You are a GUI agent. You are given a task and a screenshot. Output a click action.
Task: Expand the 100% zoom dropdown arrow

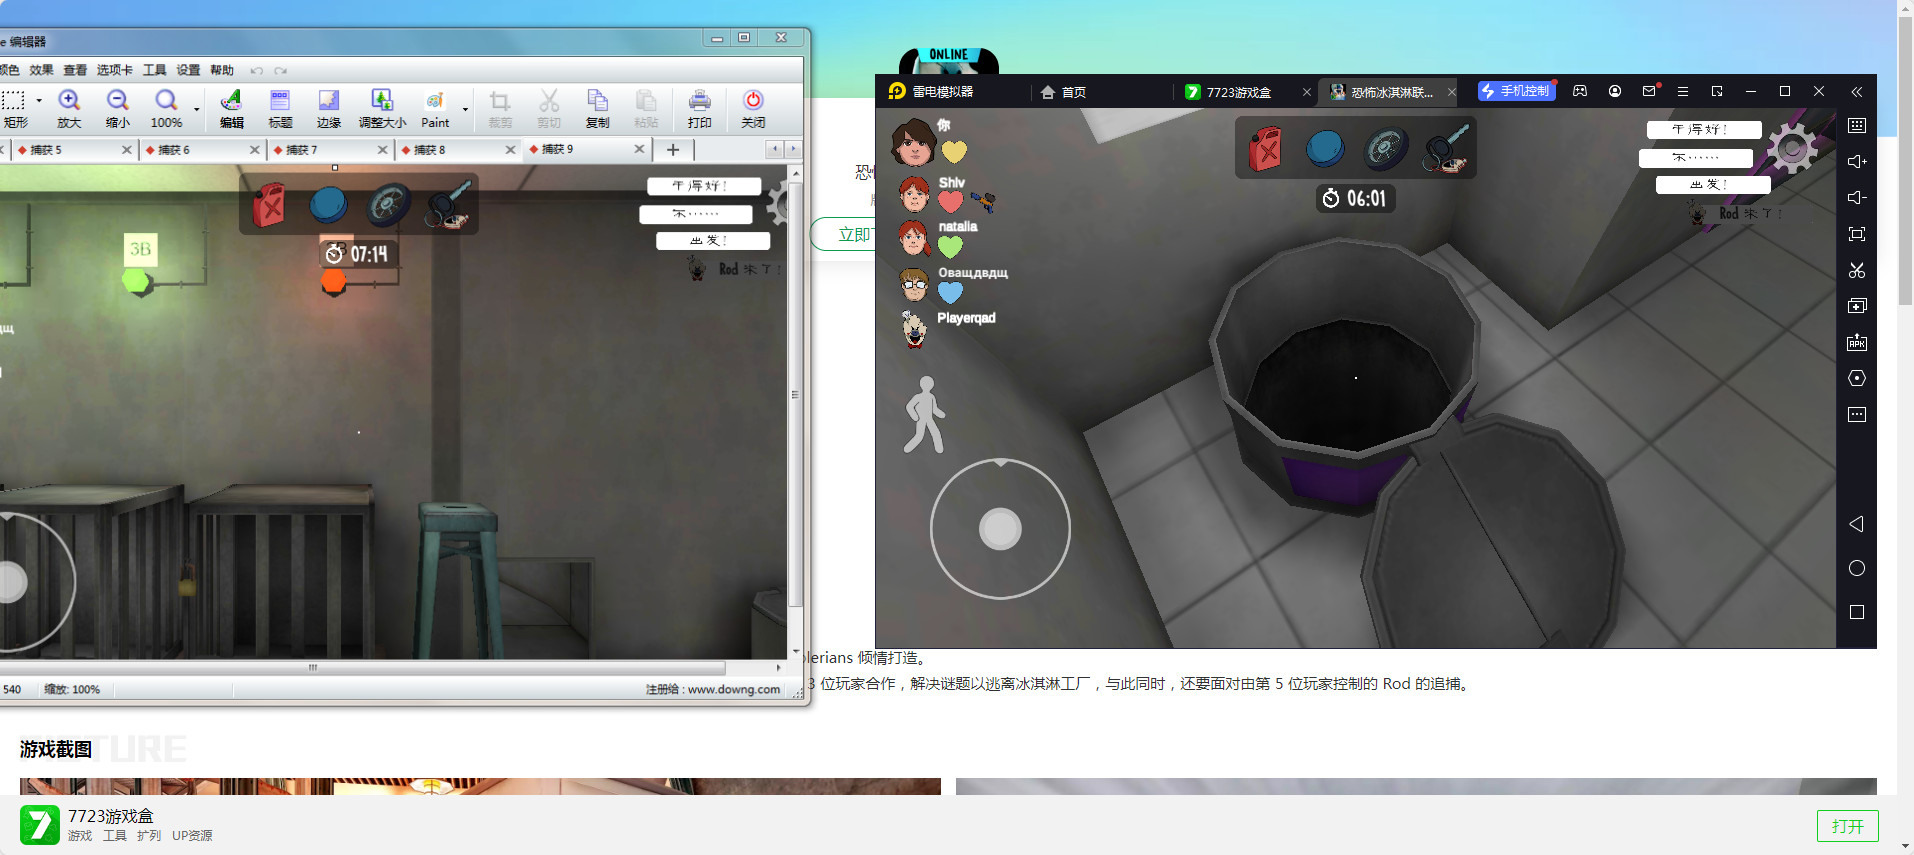coord(196,109)
